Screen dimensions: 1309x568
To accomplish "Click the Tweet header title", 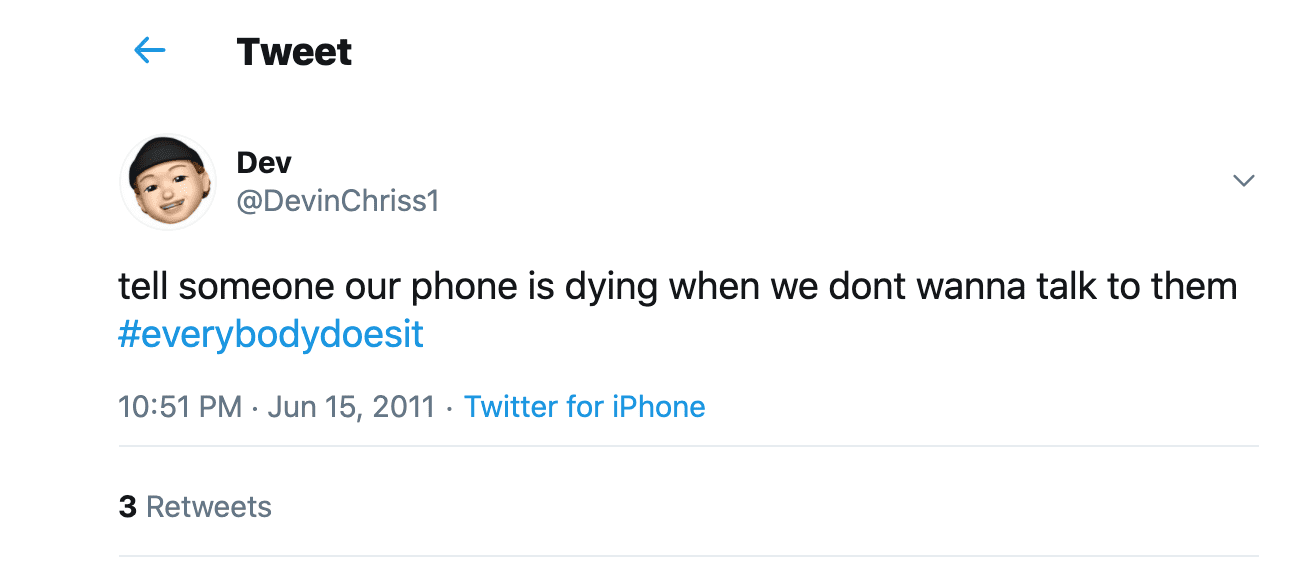I will 294,51.
